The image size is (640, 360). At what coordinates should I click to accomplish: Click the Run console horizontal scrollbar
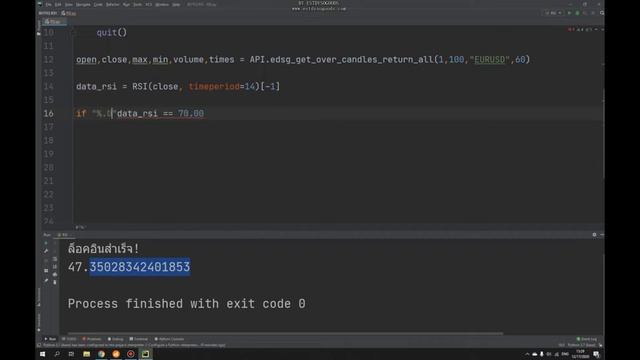[285, 333]
